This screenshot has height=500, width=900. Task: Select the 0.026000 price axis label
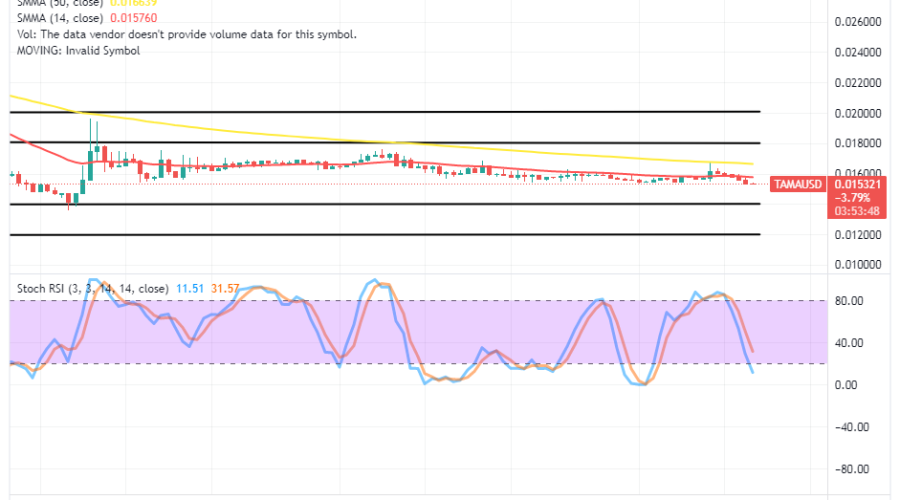coord(858,22)
